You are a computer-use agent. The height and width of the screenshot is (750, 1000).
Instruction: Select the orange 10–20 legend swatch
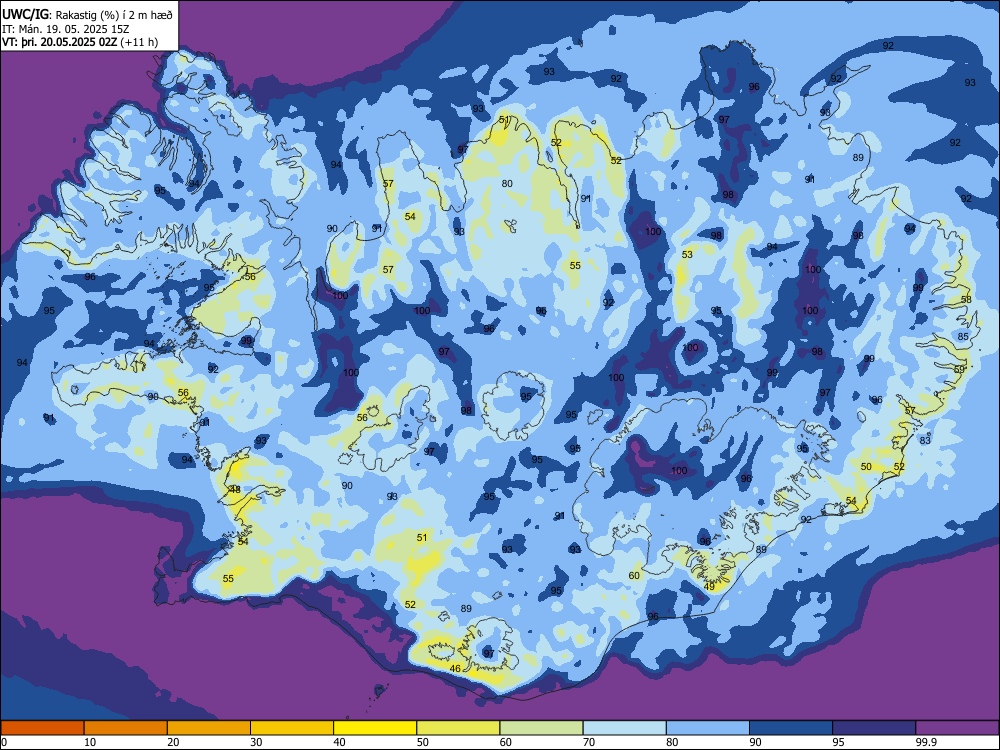pyautogui.click(x=126, y=728)
